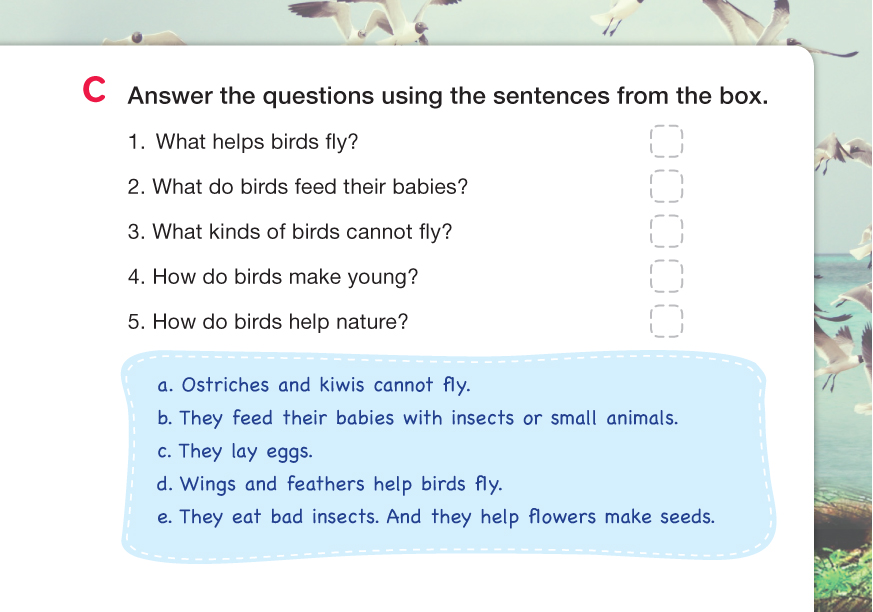This screenshot has height=612, width=873.
Task: Click question 3 about birds that cannot fly
Action: (290, 232)
